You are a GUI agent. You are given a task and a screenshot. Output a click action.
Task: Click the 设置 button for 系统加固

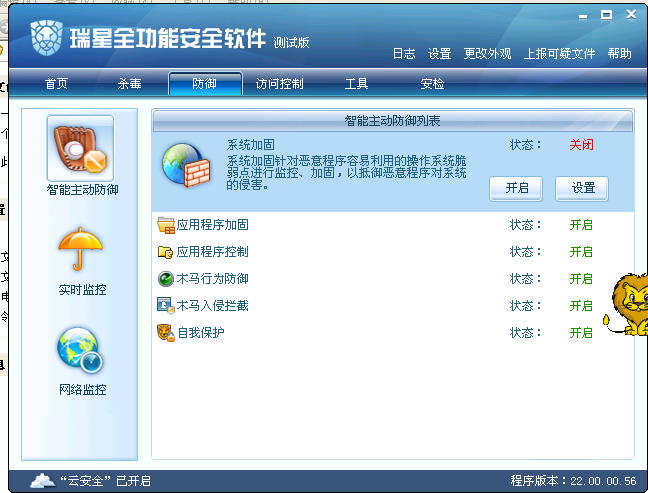pos(582,188)
